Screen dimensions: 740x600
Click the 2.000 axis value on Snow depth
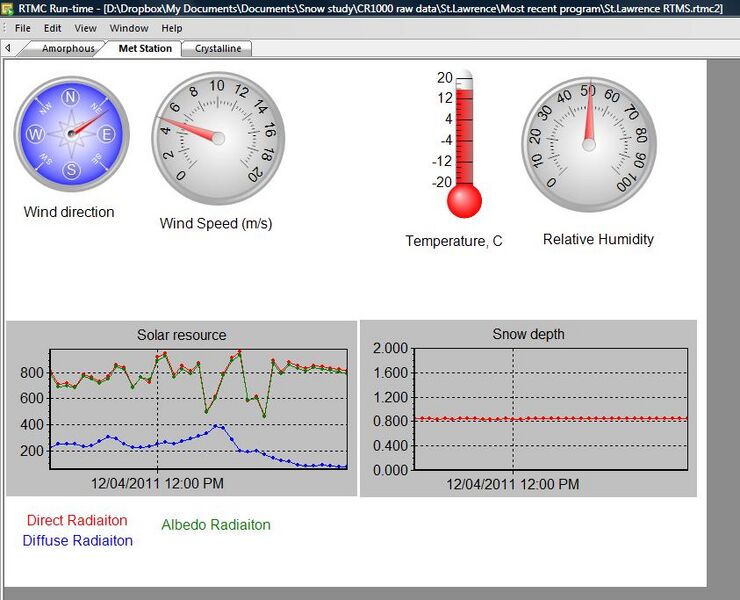tap(390, 348)
